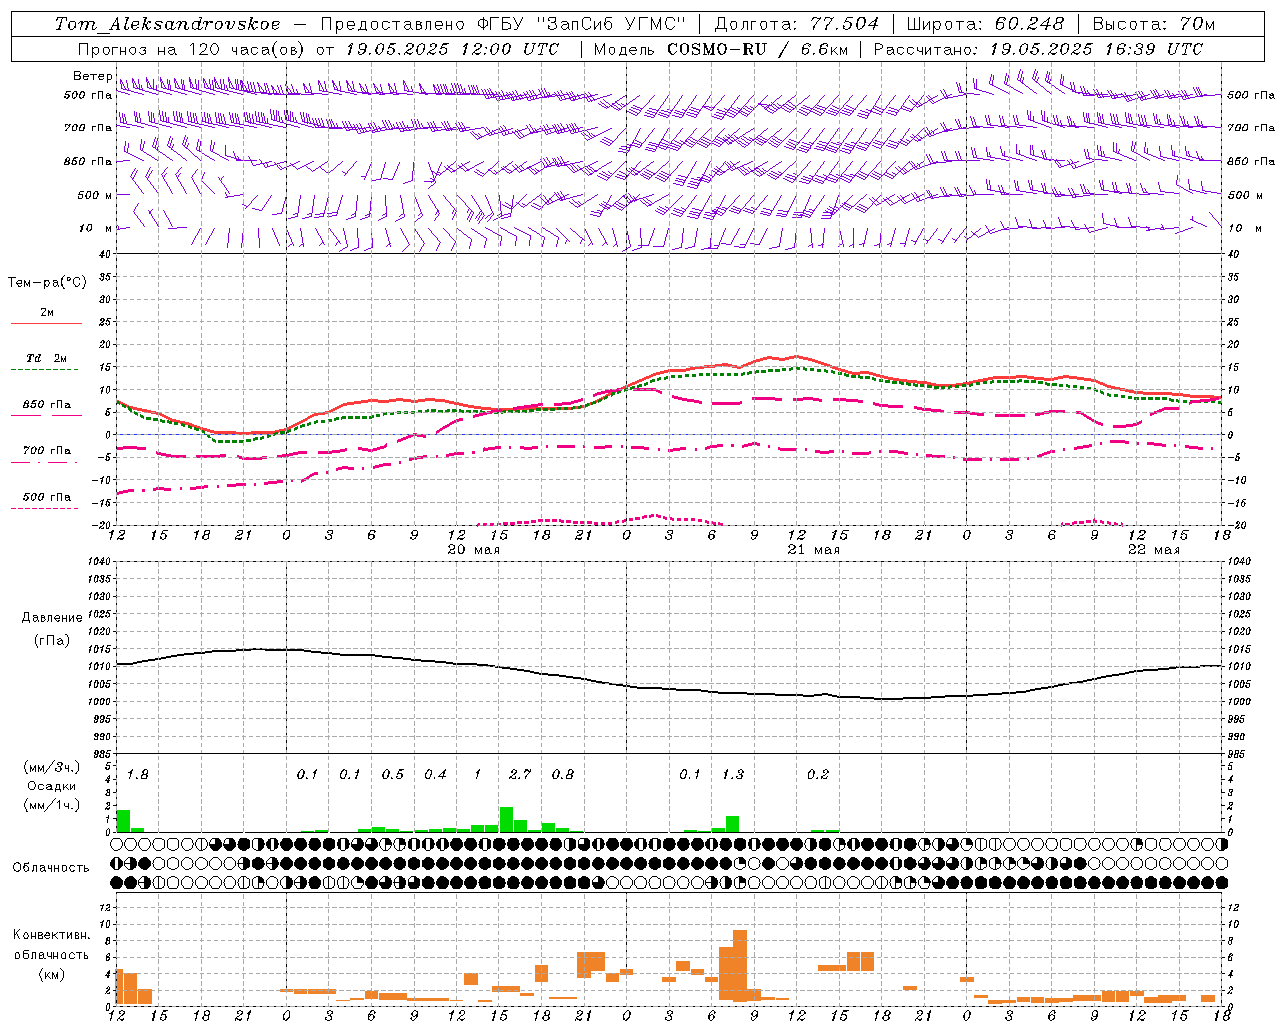The width and height of the screenshot is (1280, 1024).
Task: Click the Давление chart label
Action: tap(52, 618)
